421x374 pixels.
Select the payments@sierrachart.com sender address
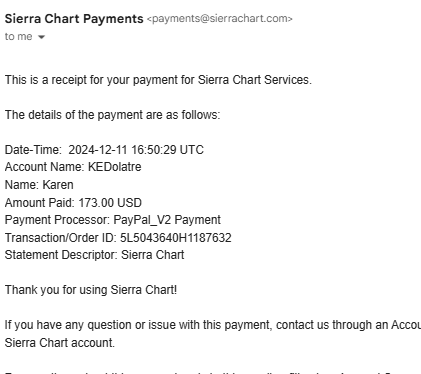220,19
